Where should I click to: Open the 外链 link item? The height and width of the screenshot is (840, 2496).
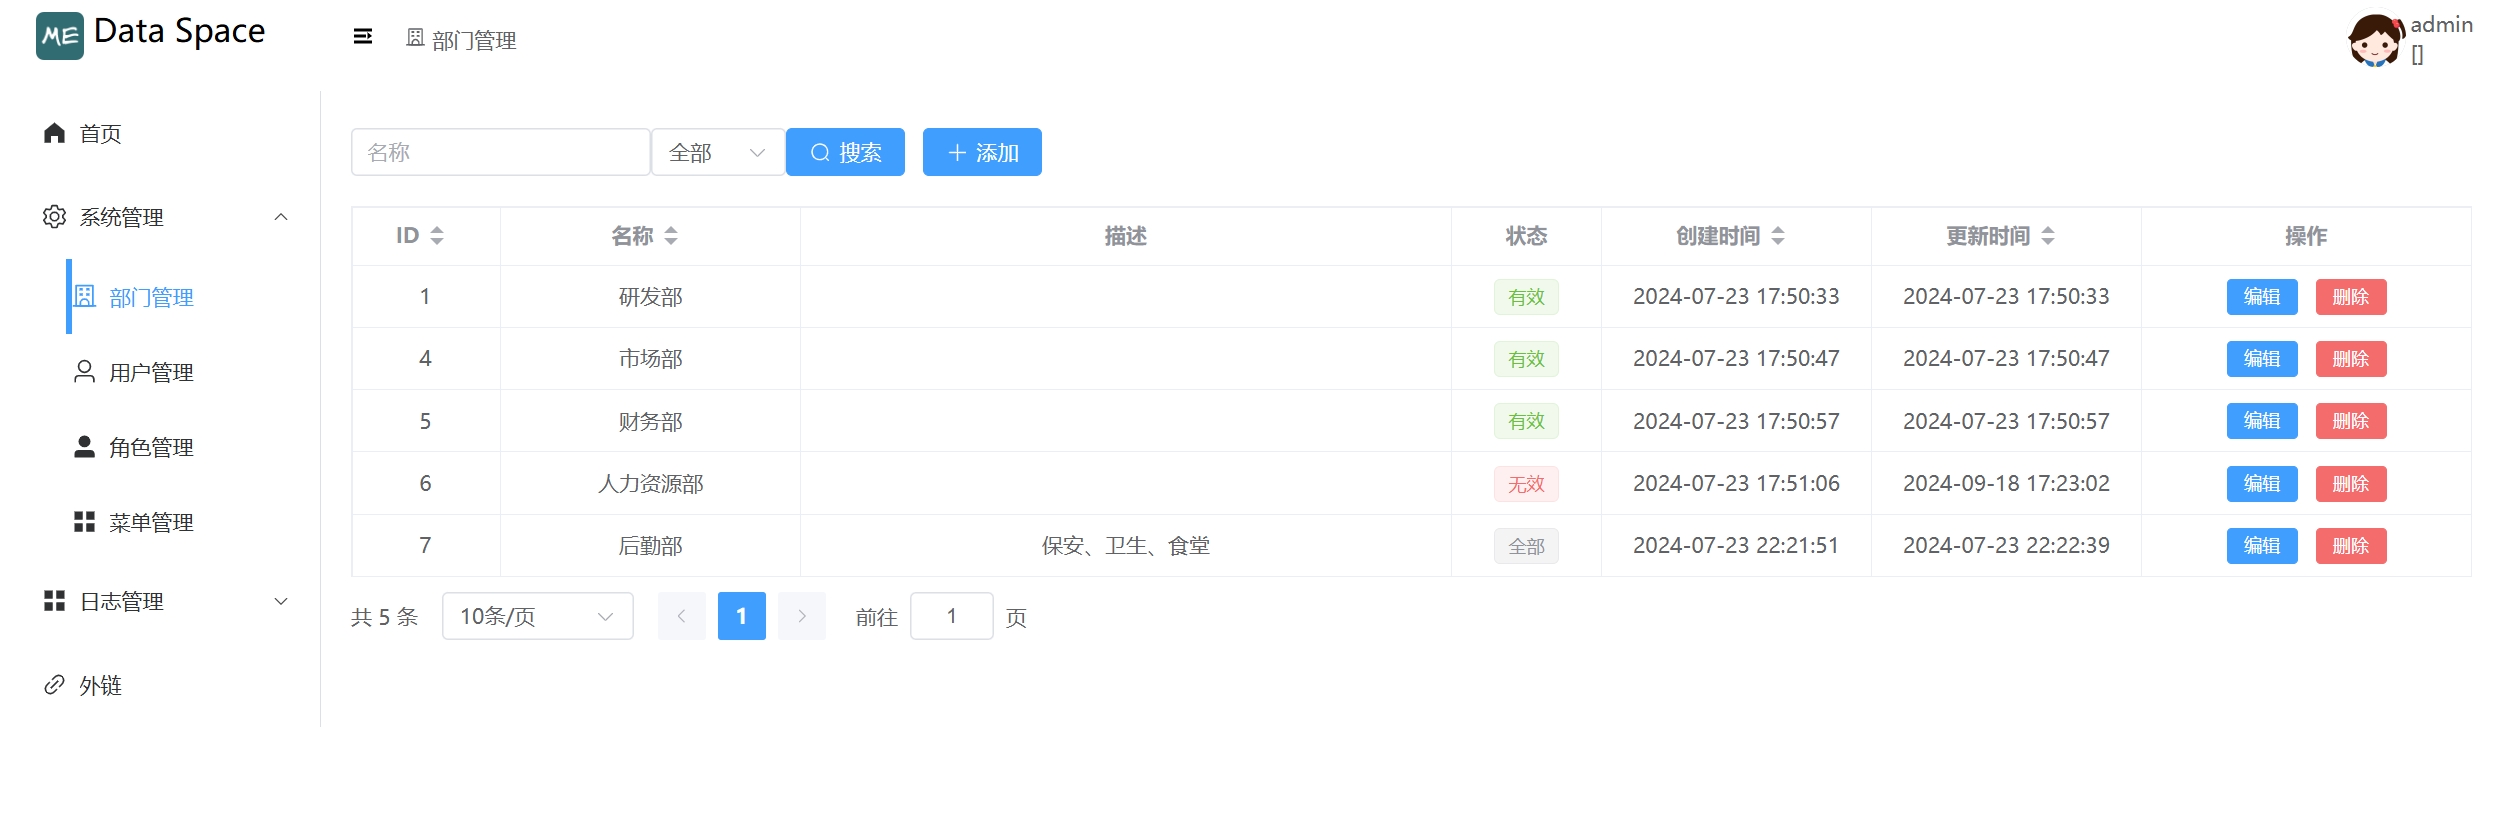point(100,686)
